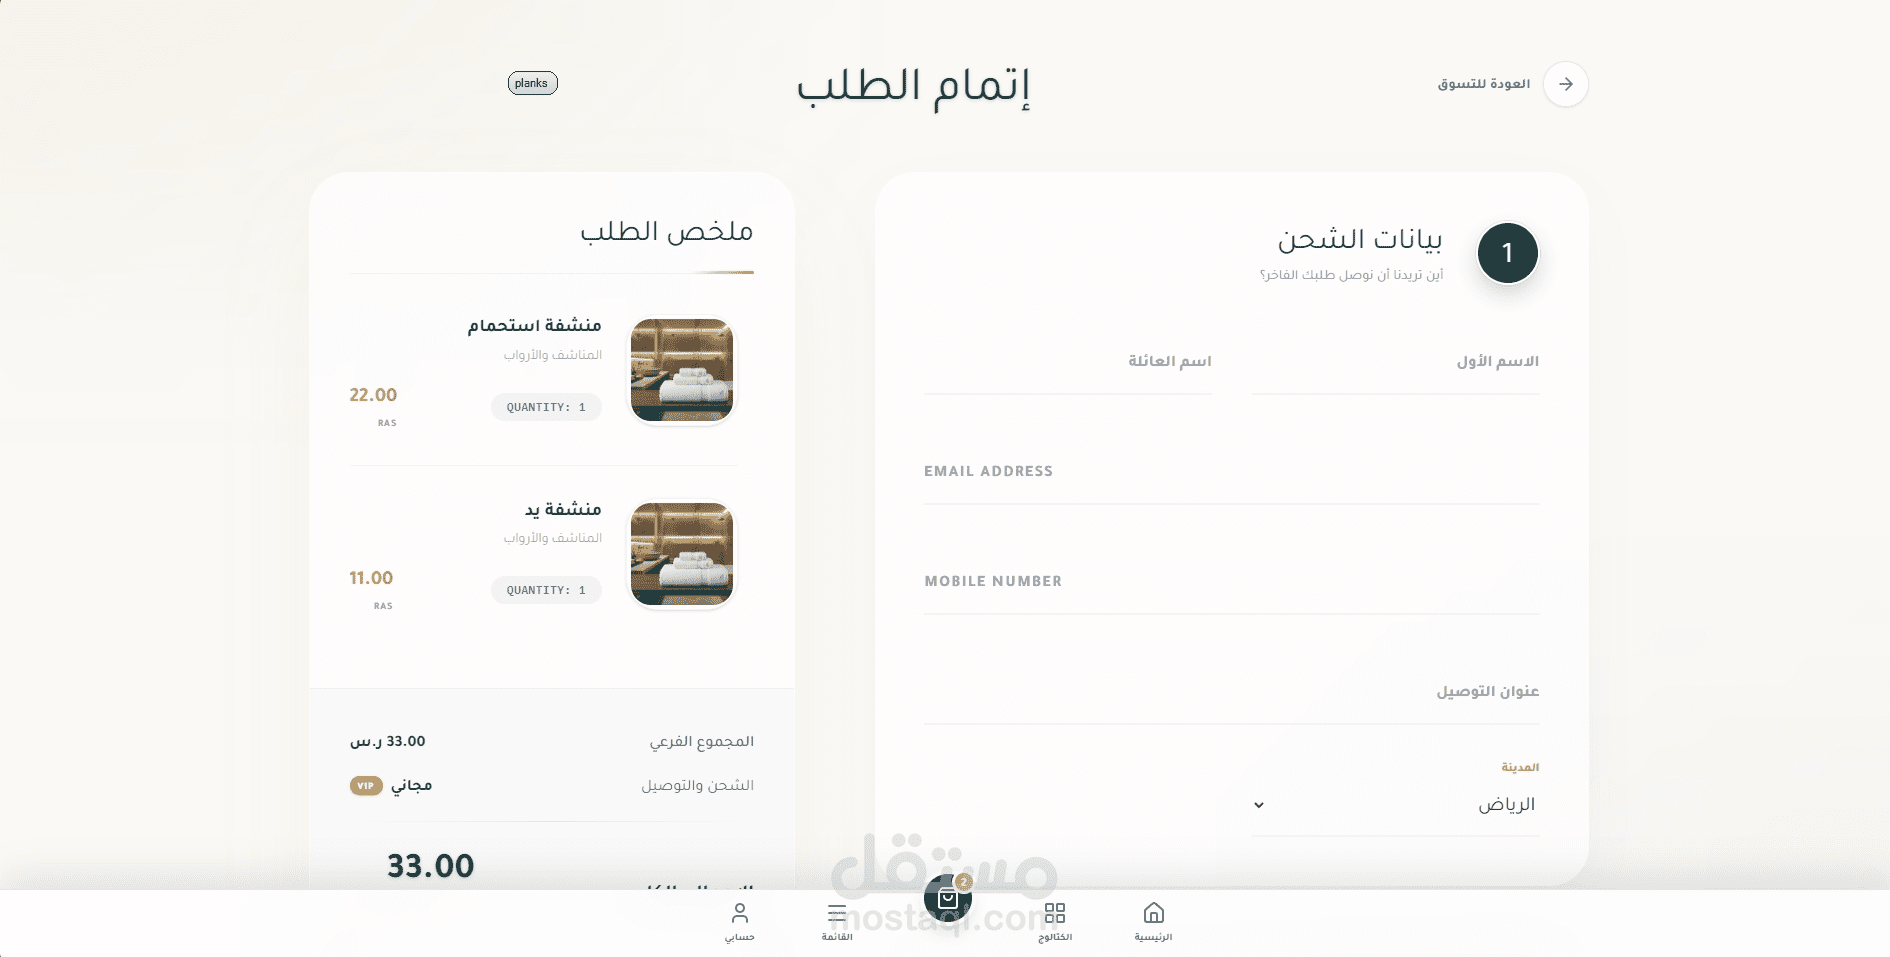Click the step 1 circle badge
Viewport: 1890px width, 957px height.
click(x=1507, y=253)
